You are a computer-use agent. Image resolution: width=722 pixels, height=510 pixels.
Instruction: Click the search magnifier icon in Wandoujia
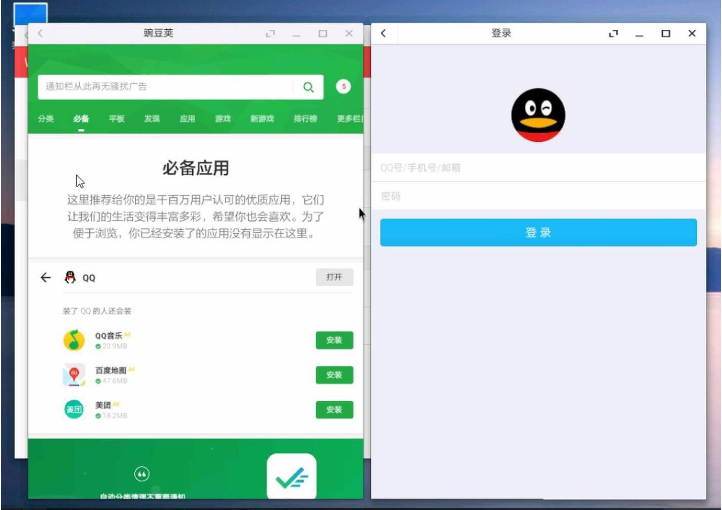308,87
